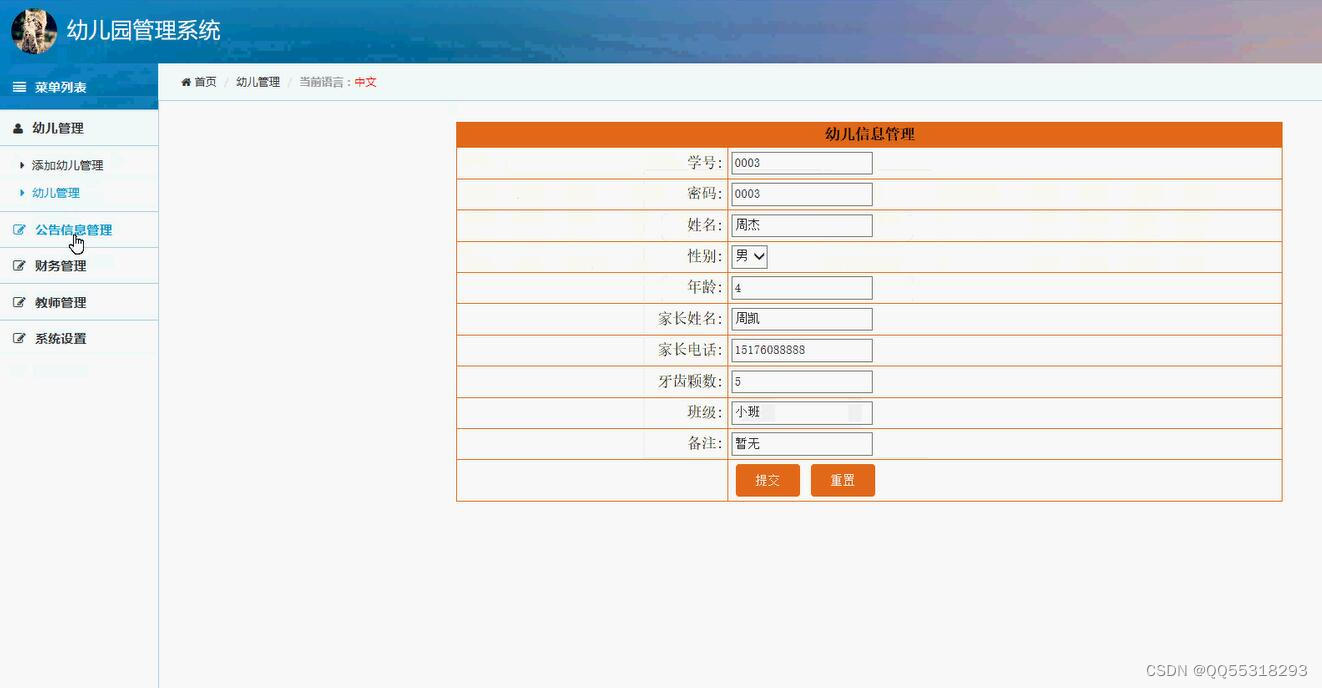
Task: Click the 备注: label
Action: pos(705,443)
